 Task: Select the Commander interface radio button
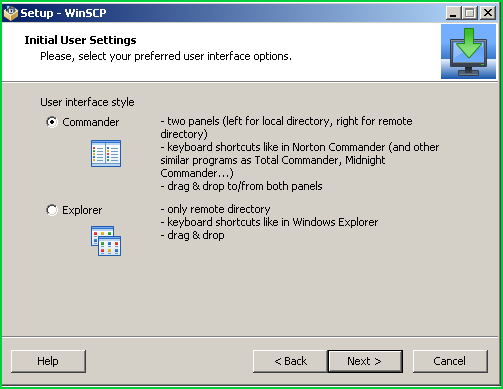(x=52, y=122)
